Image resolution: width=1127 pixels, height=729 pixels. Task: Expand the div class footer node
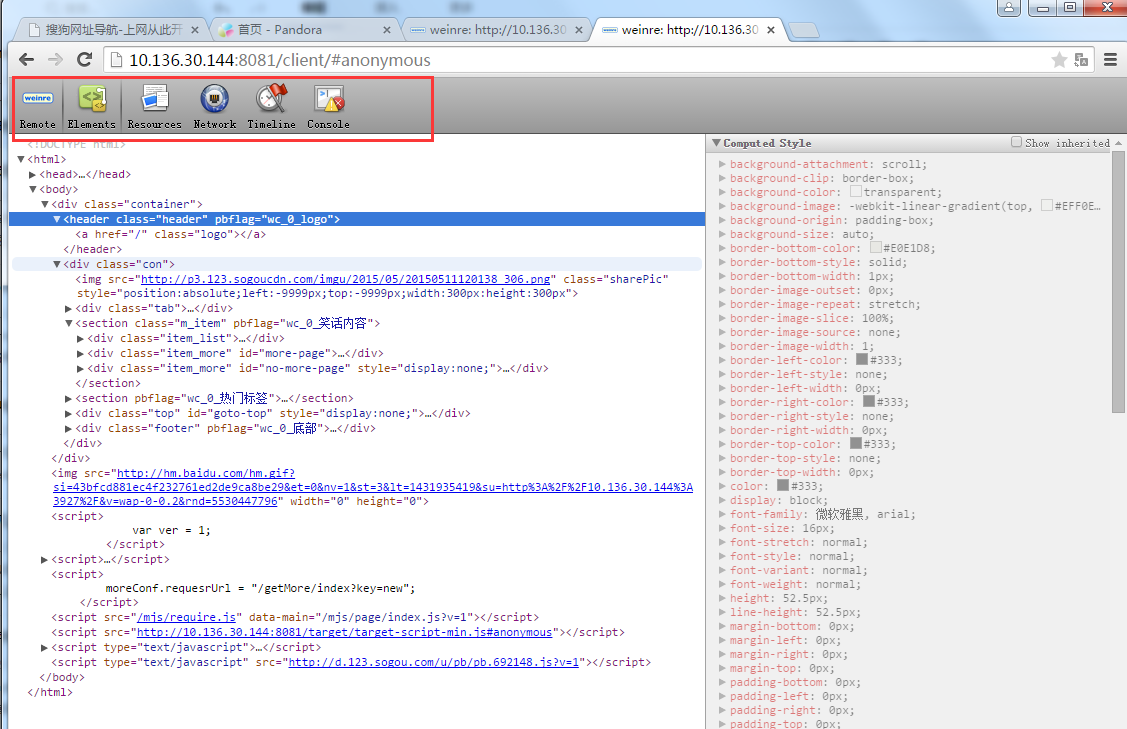pyautogui.click(x=68, y=428)
